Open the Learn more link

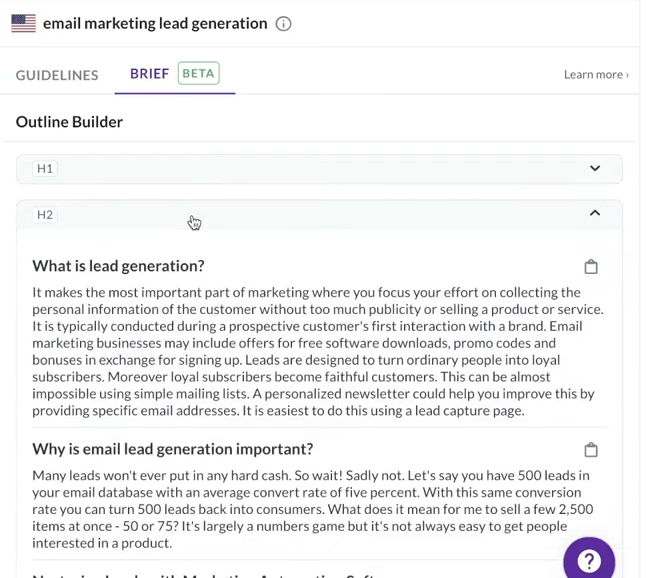tap(596, 75)
